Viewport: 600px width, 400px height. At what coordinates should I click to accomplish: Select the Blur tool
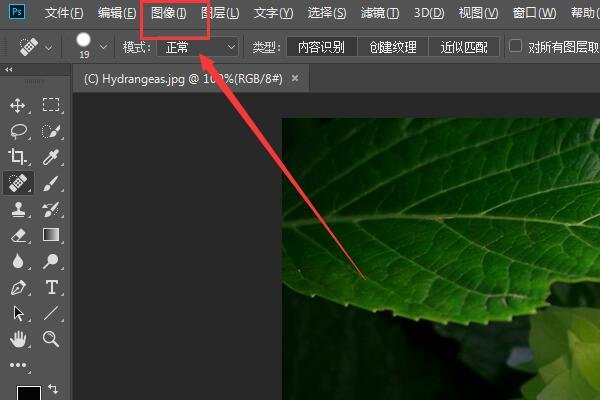point(18,261)
